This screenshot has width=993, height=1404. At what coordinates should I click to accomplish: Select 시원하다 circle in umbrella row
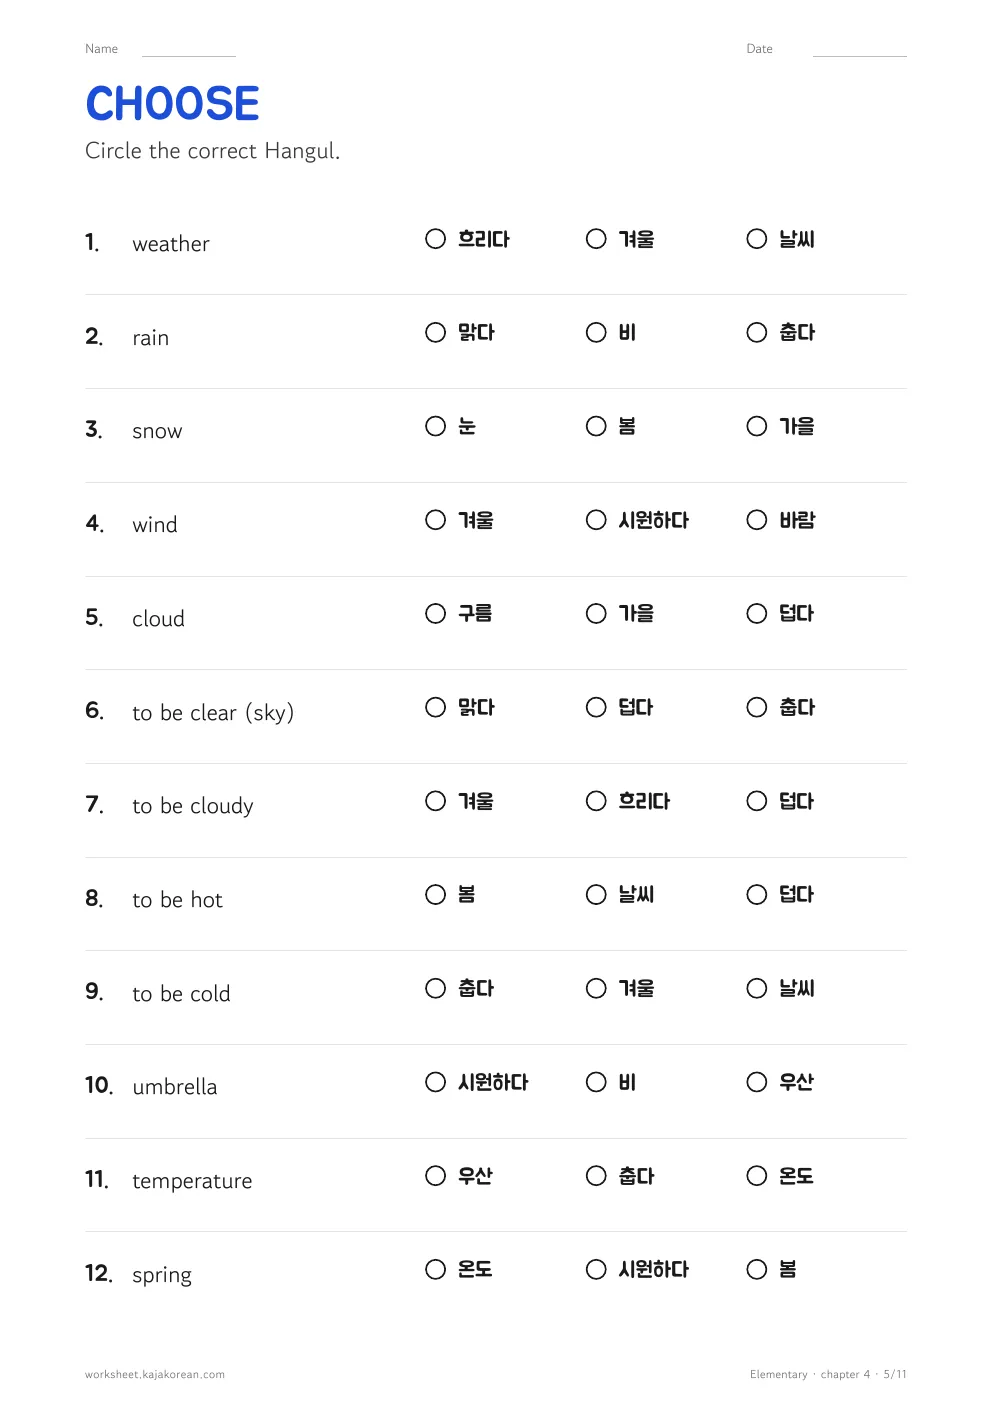click(435, 1082)
